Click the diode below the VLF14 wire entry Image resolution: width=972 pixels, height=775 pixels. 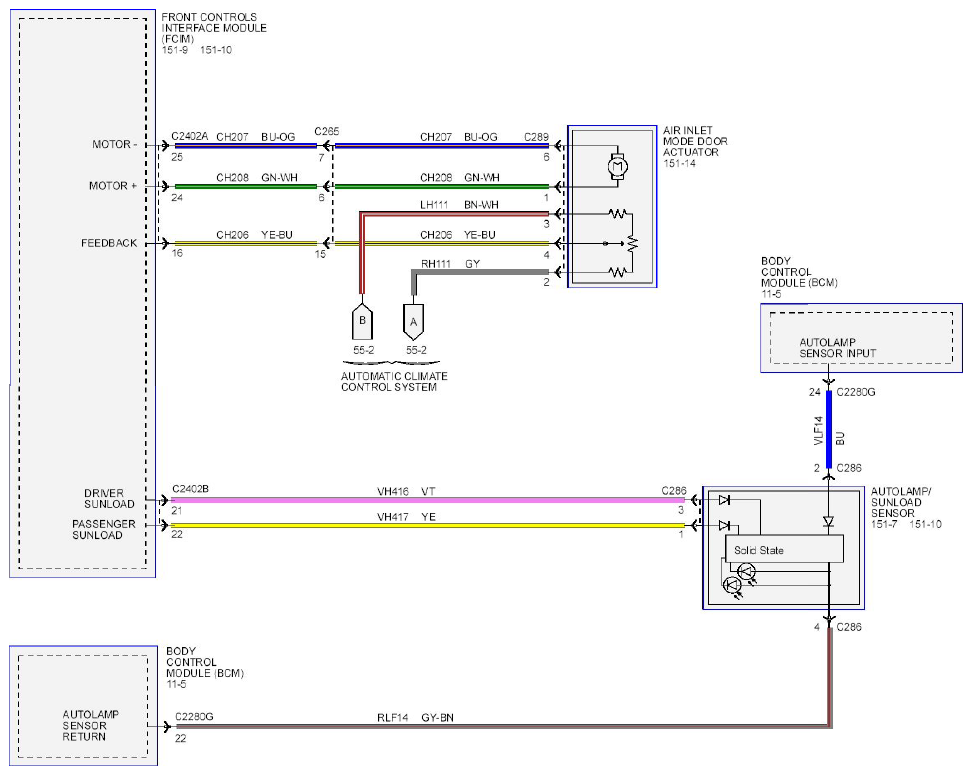[x=828, y=522]
